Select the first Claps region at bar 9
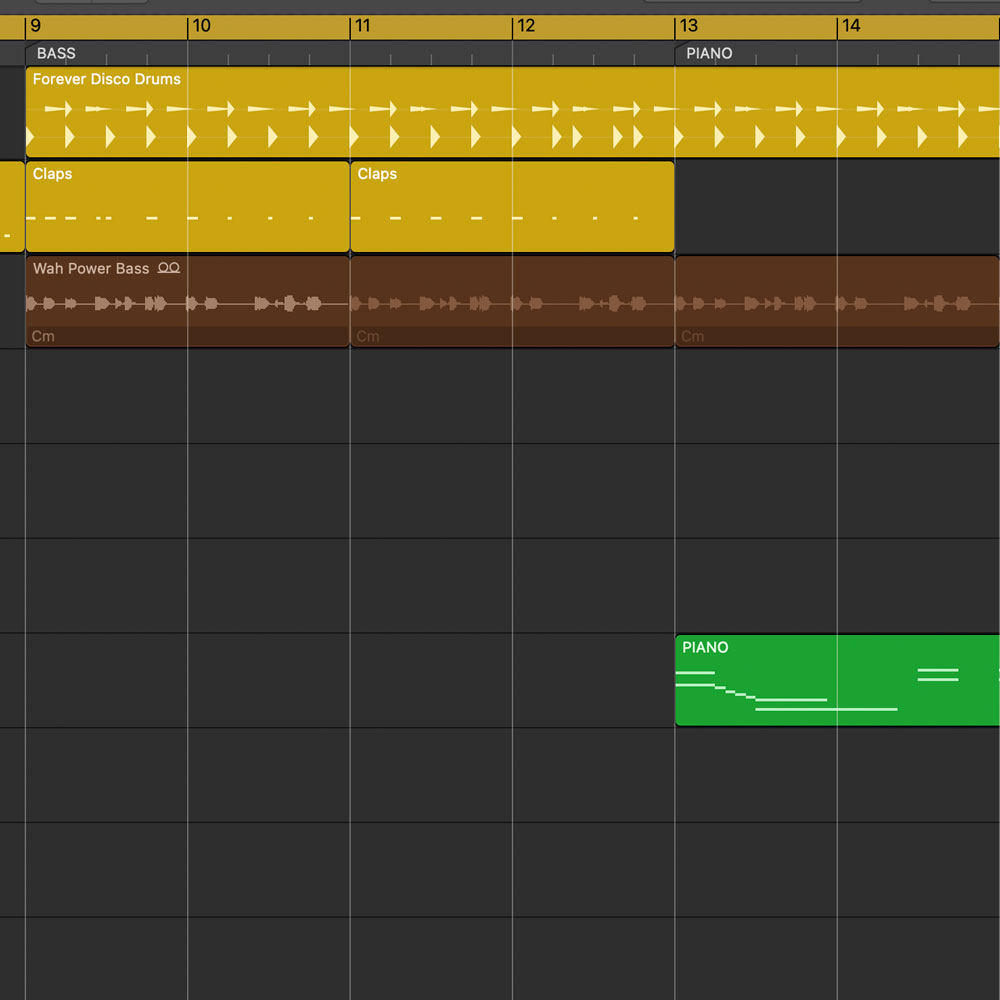The height and width of the screenshot is (1000, 1000). click(188, 207)
